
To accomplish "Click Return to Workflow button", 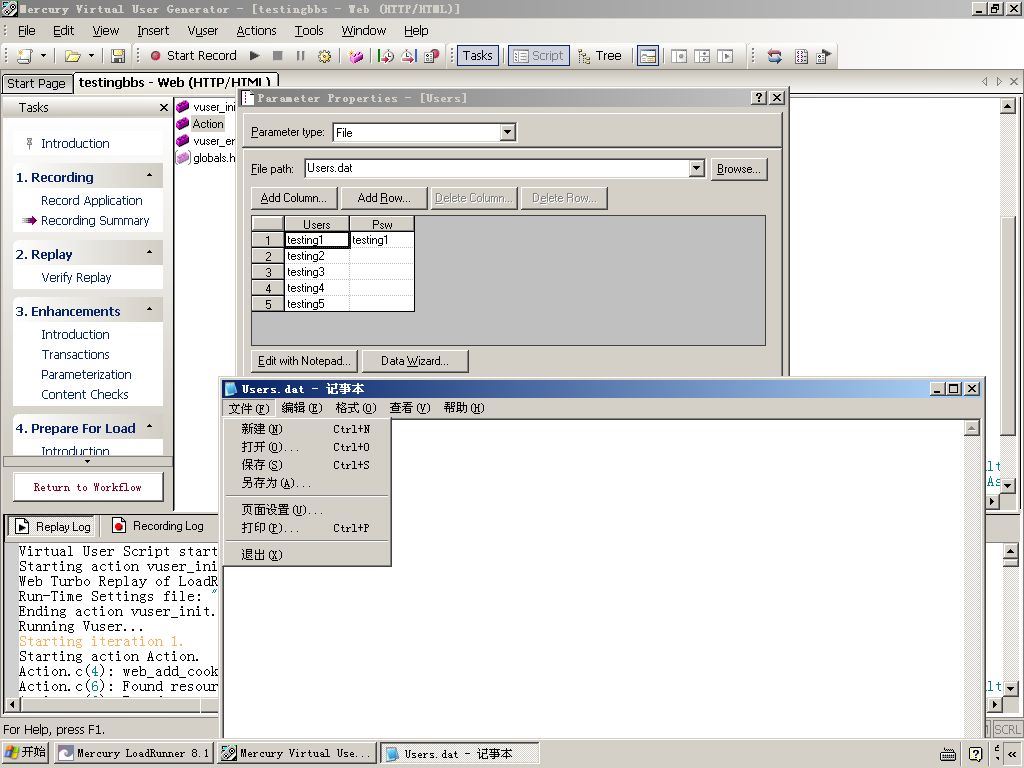I will (88, 487).
